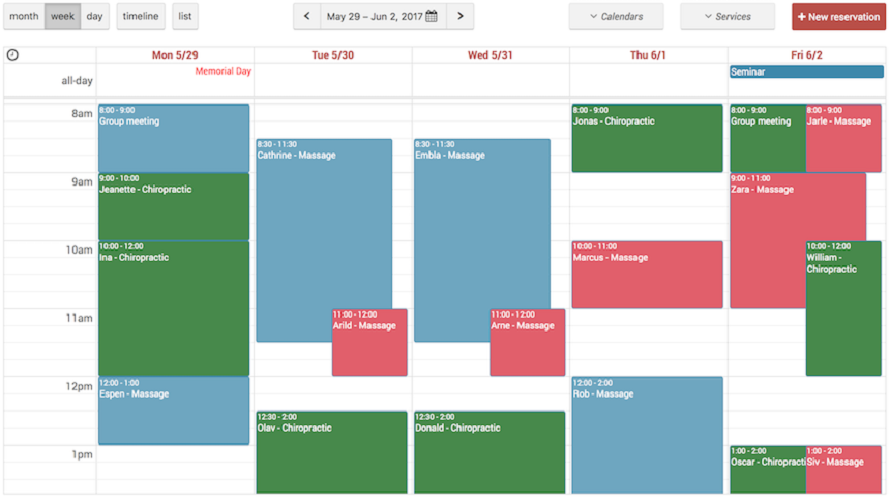Switch to day view

95,16
